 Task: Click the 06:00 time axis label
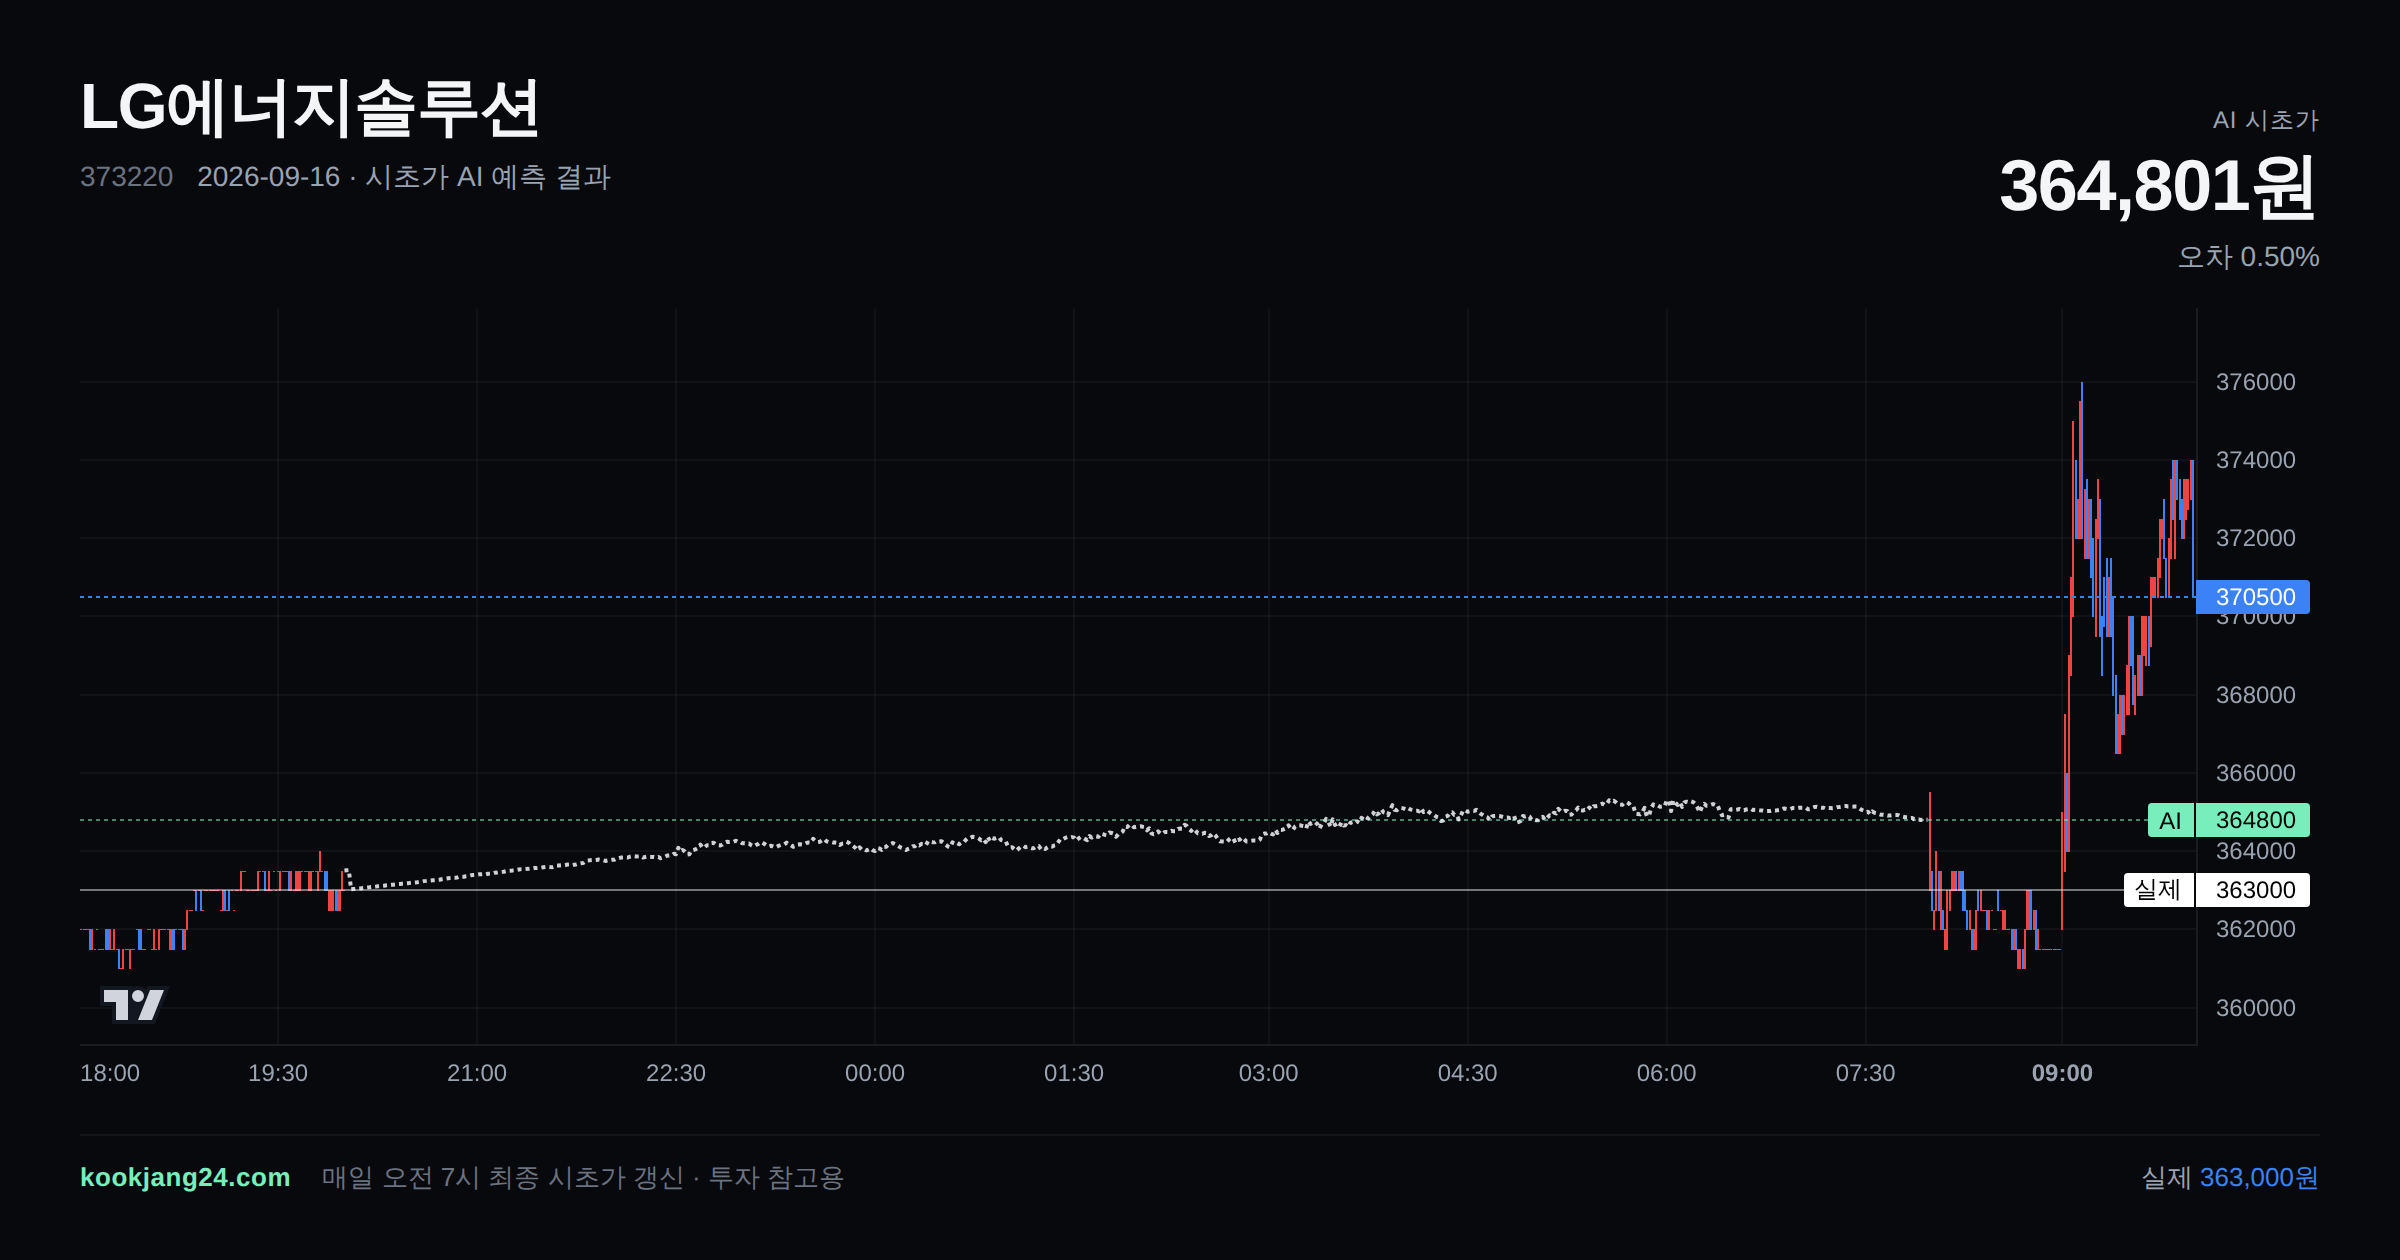1667,1073
